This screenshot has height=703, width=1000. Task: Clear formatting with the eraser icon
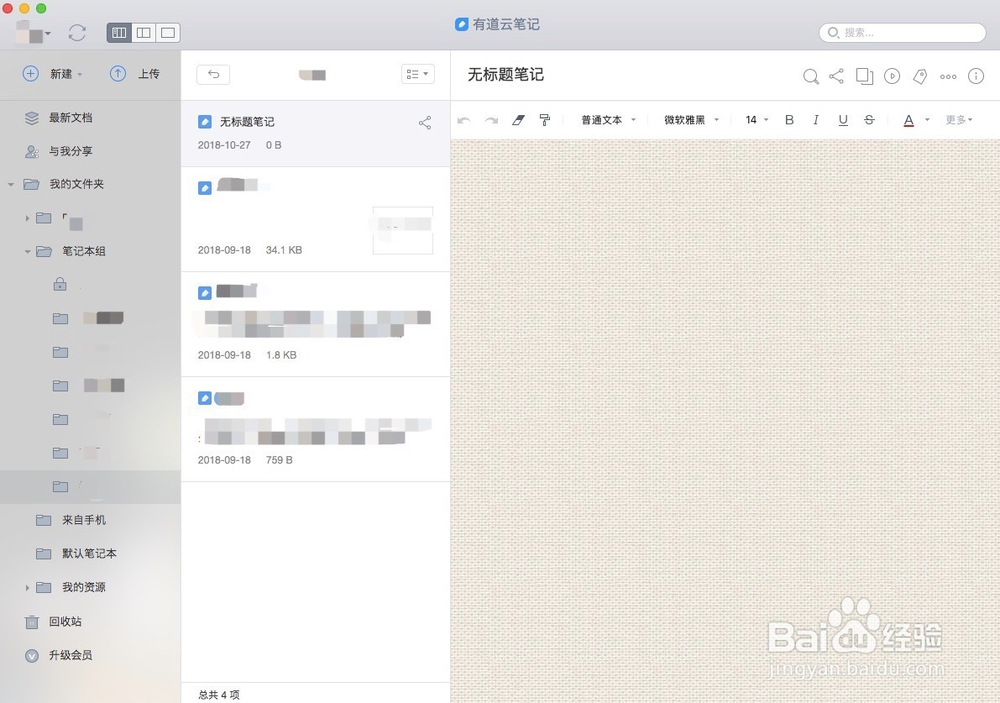[x=518, y=119]
